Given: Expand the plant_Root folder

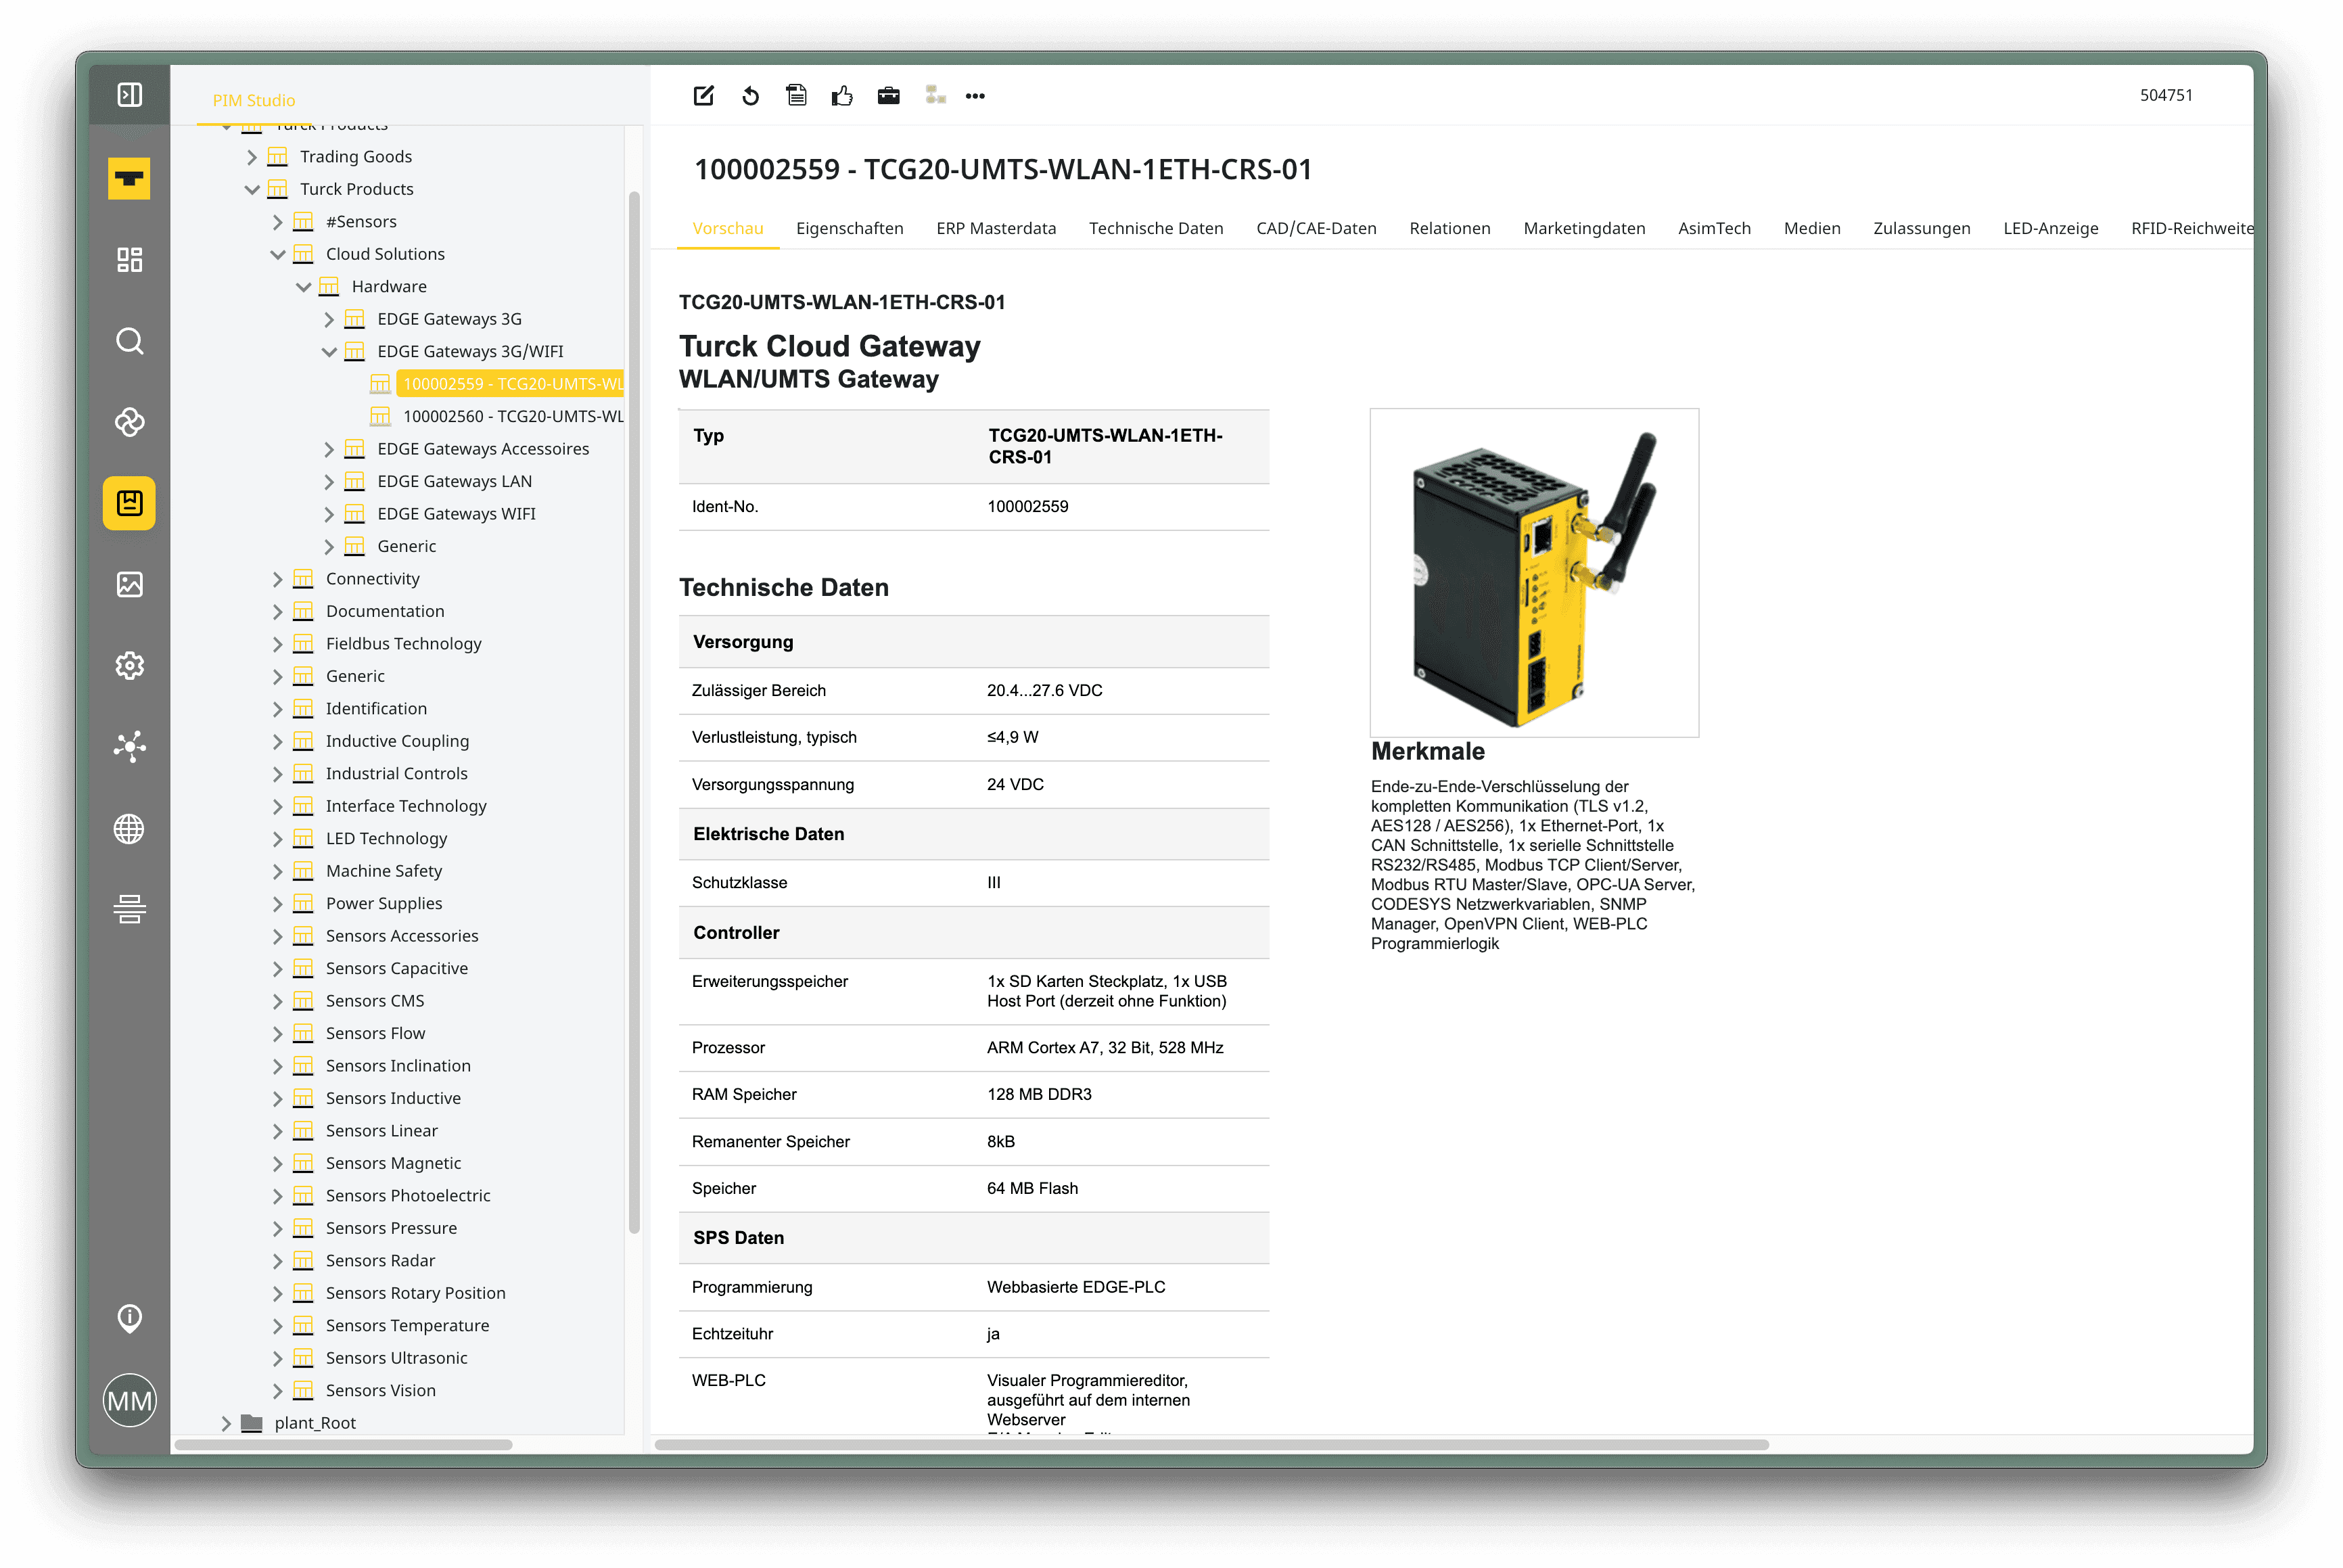Looking at the screenshot, I should click(226, 1422).
